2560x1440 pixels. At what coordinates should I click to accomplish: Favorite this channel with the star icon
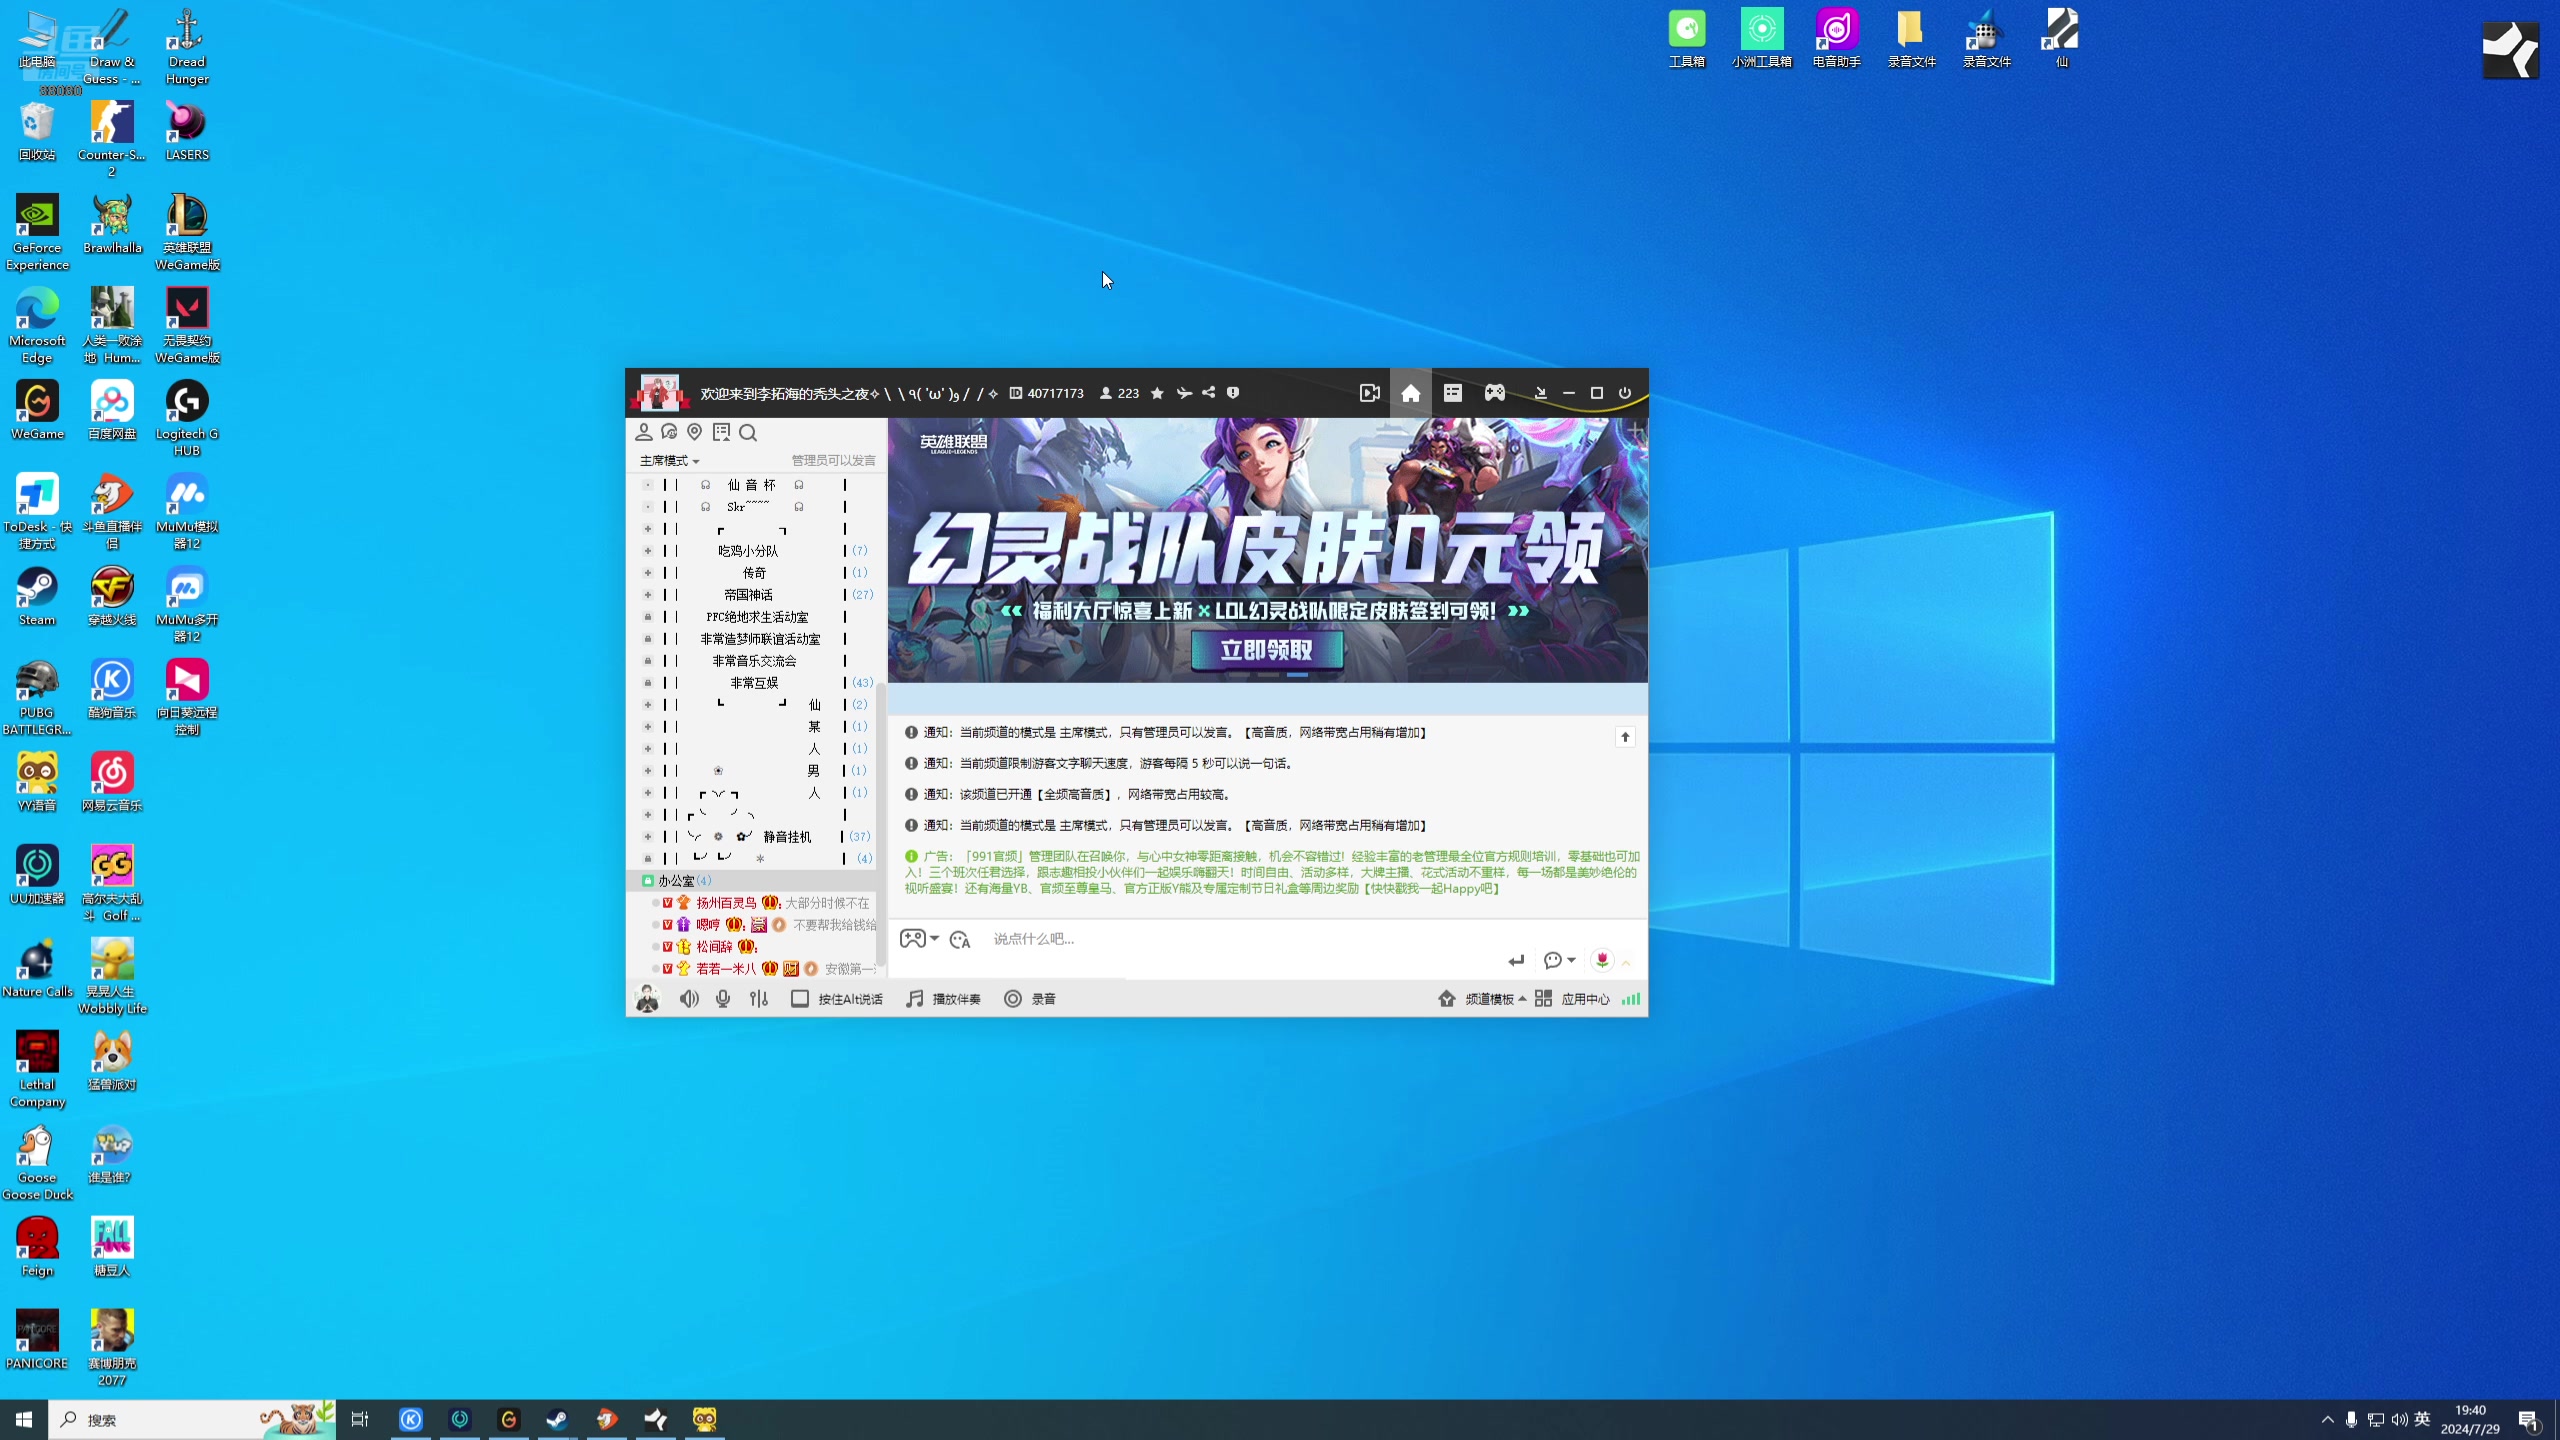pyautogui.click(x=1157, y=393)
